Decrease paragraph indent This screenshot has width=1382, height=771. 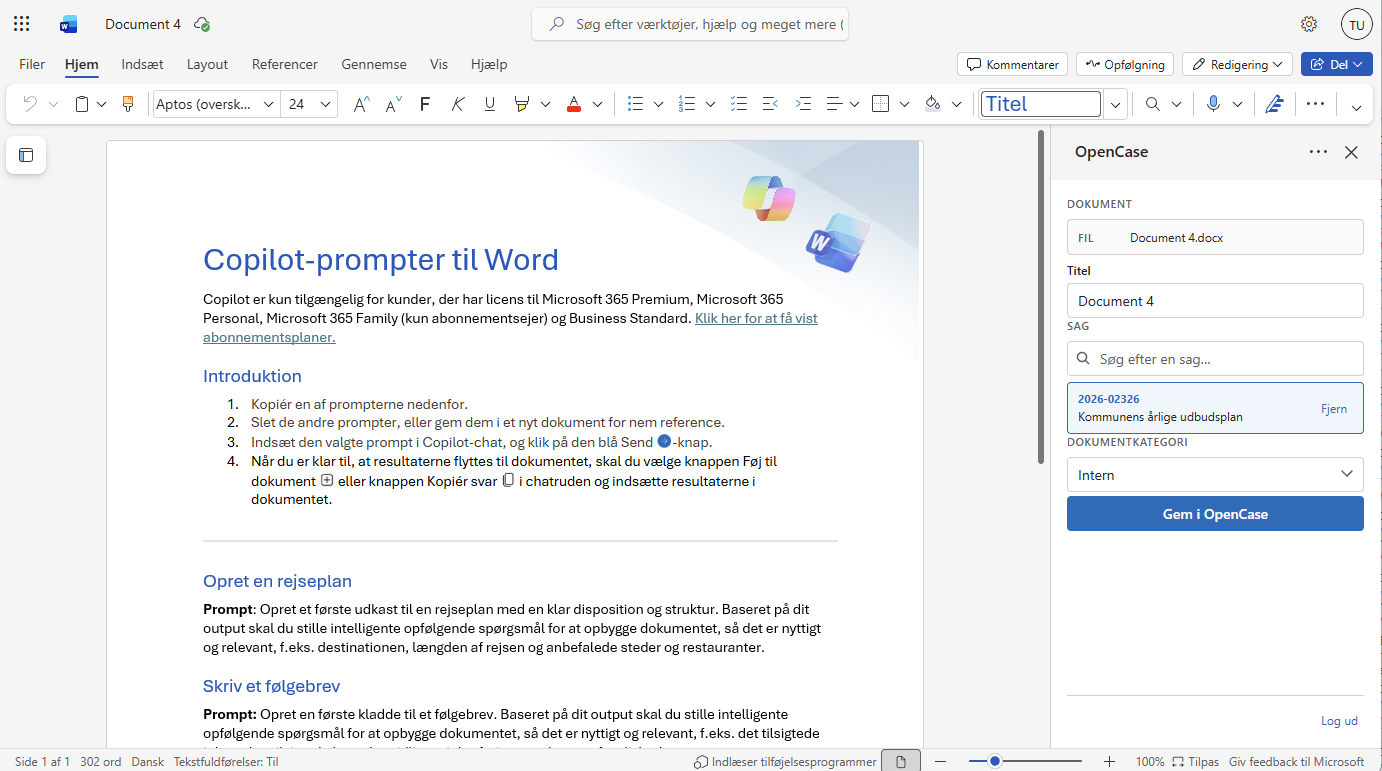click(770, 104)
